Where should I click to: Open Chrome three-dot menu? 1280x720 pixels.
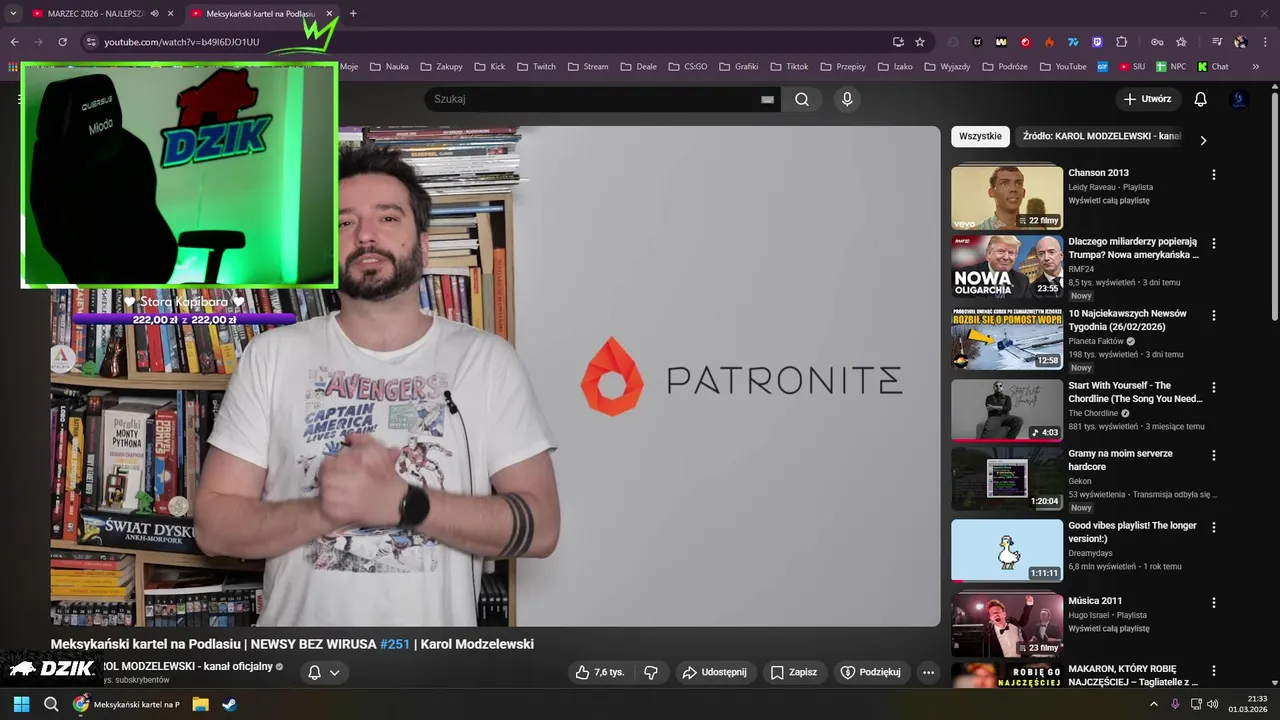1265,42
